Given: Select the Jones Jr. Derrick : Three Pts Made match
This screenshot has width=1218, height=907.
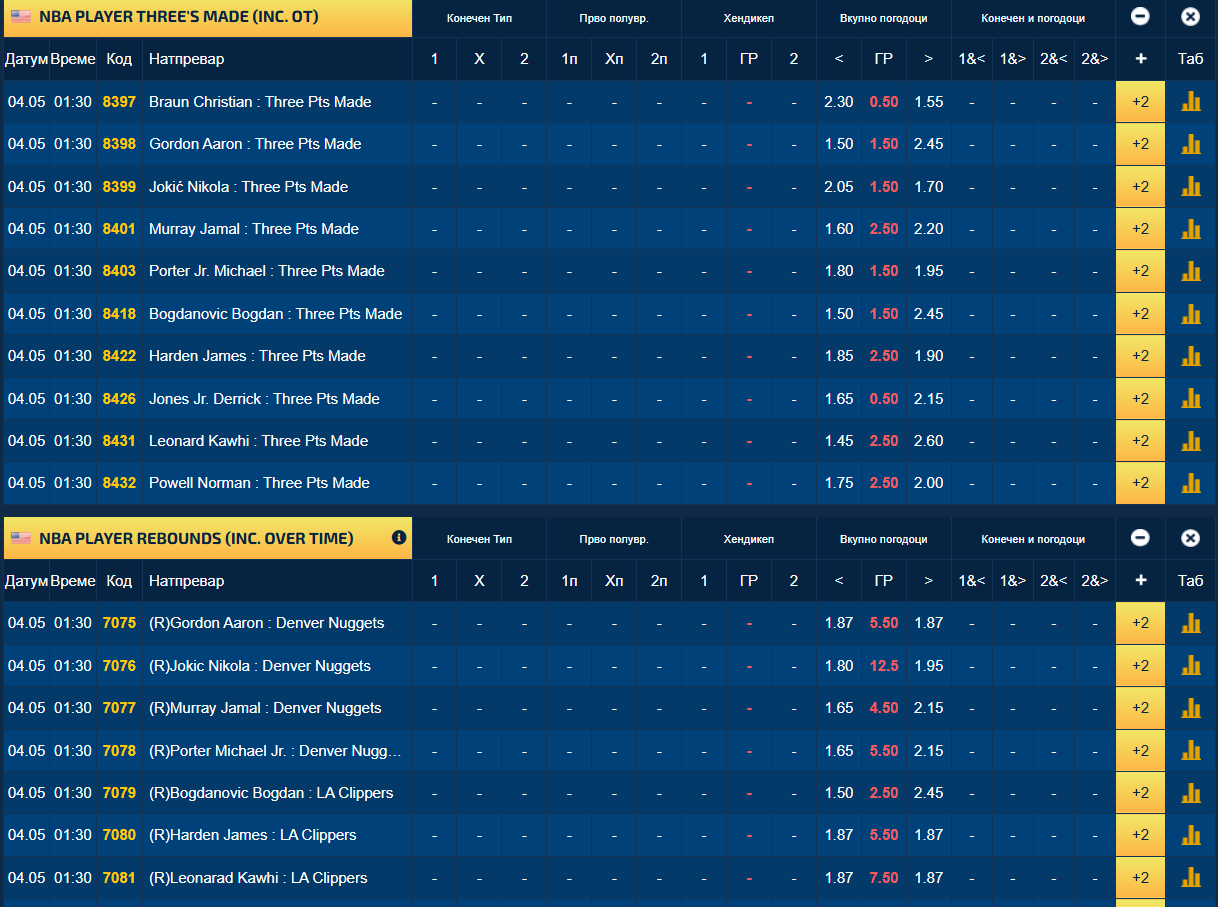Looking at the screenshot, I should (x=264, y=399).
